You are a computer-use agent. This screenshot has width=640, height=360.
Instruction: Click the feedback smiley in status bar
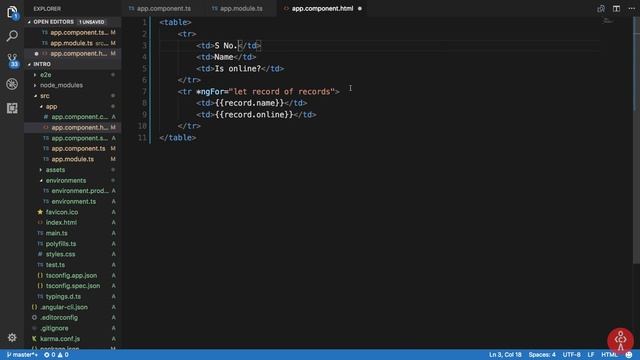pyautogui.click(x=629, y=355)
